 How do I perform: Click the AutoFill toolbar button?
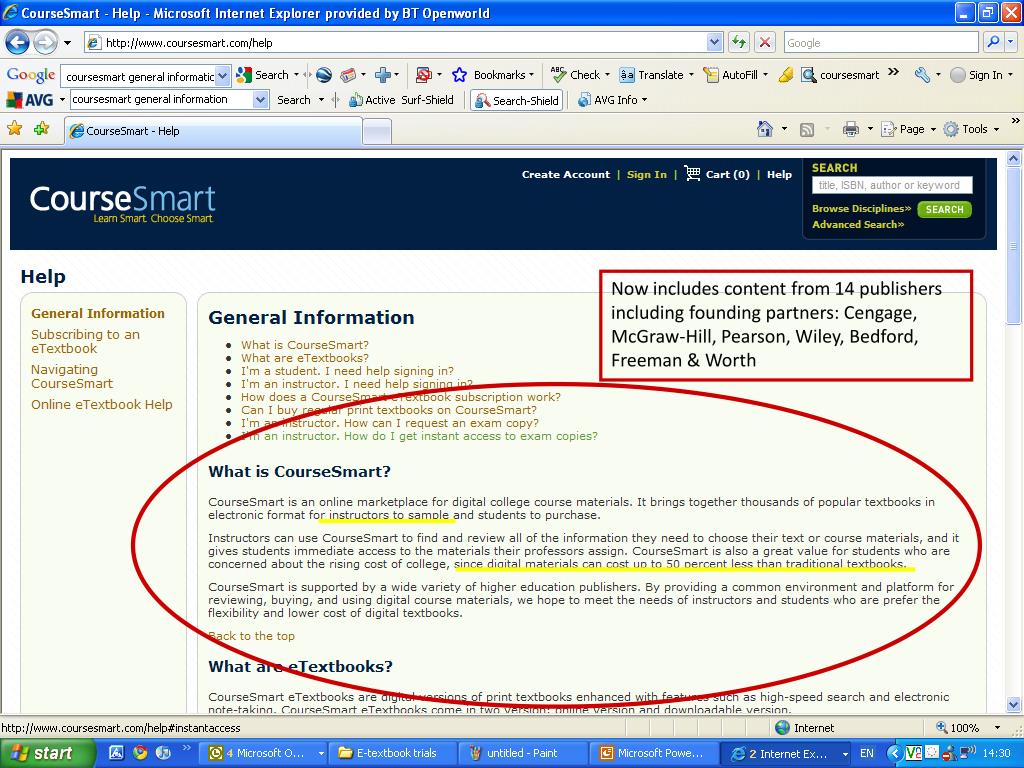click(x=731, y=75)
